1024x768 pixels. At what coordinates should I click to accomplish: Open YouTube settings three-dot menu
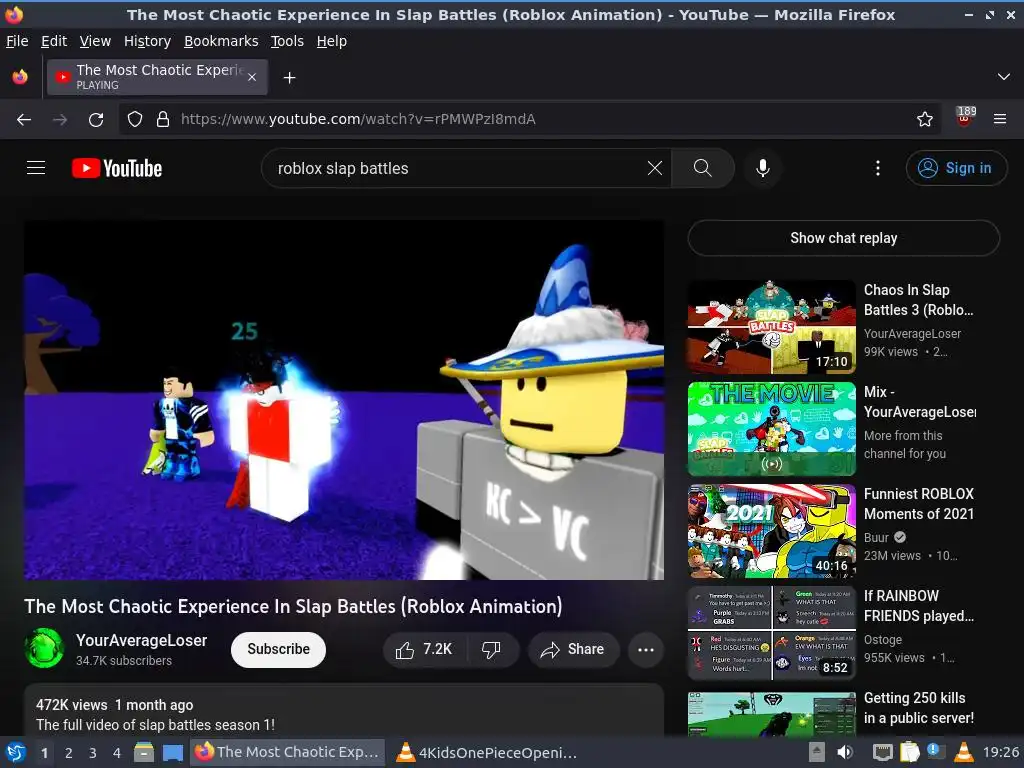click(x=878, y=168)
